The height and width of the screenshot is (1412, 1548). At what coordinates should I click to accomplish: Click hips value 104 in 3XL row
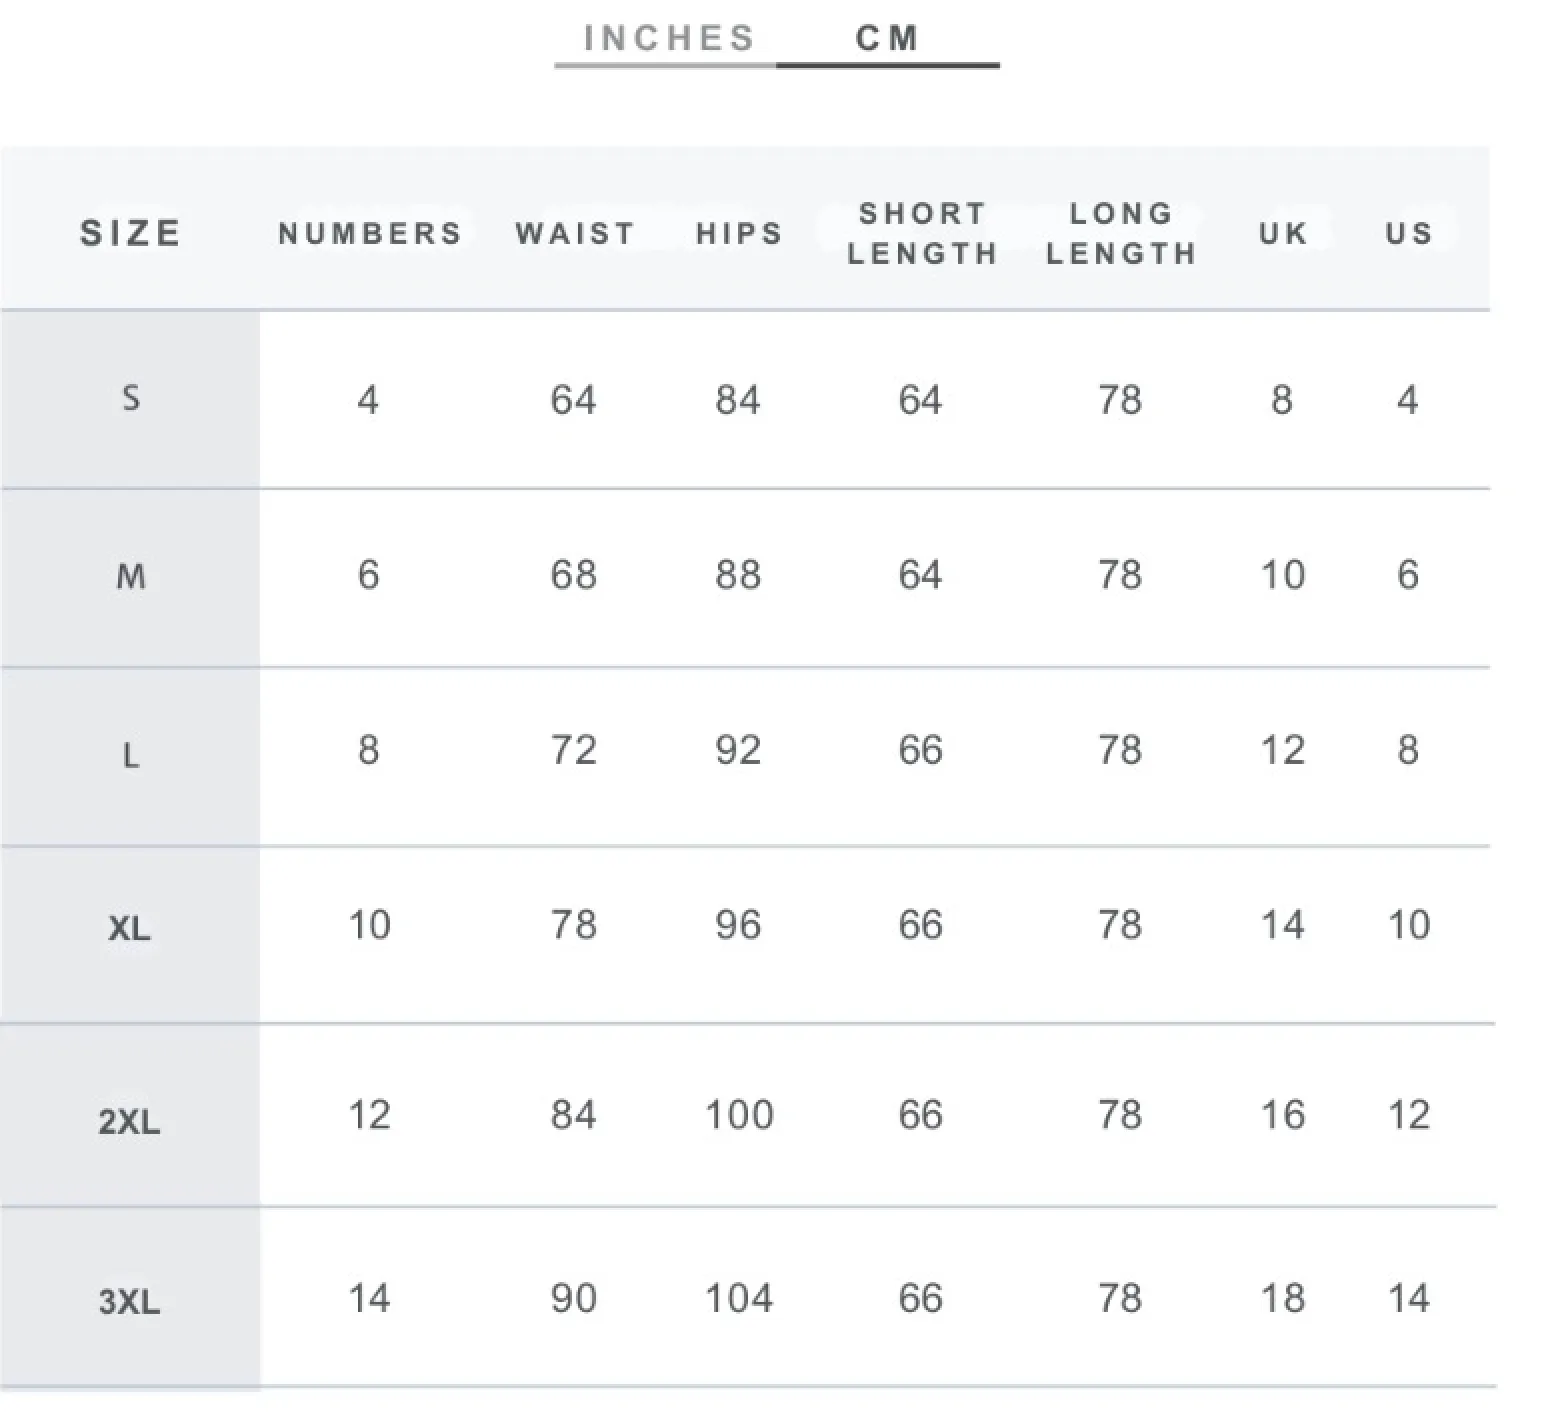click(739, 1298)
